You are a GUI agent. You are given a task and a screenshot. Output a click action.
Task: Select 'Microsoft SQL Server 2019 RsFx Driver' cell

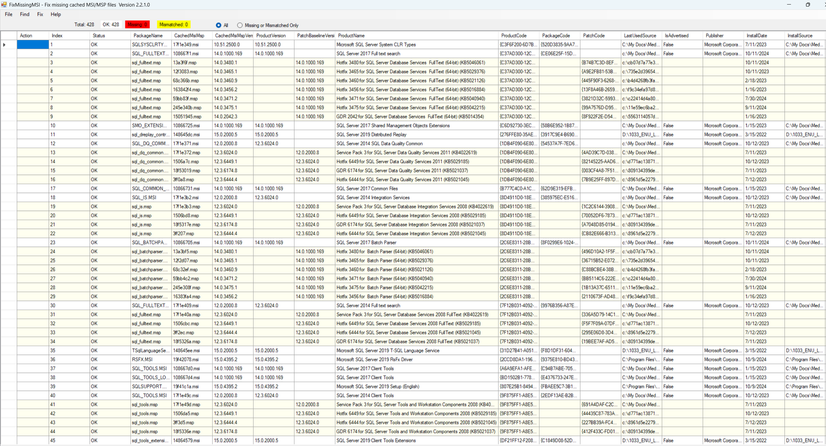(417, 360)
